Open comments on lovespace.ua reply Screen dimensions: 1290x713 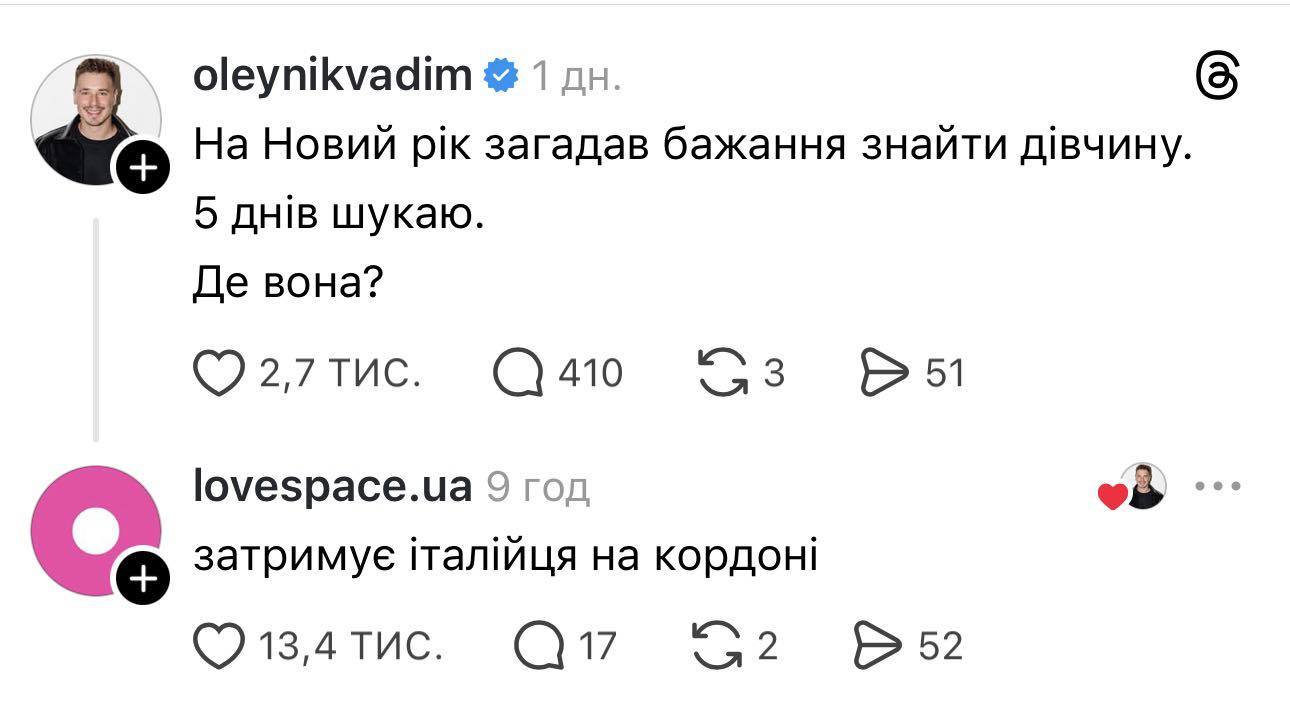pyautogui.click(x=539, y=645)
